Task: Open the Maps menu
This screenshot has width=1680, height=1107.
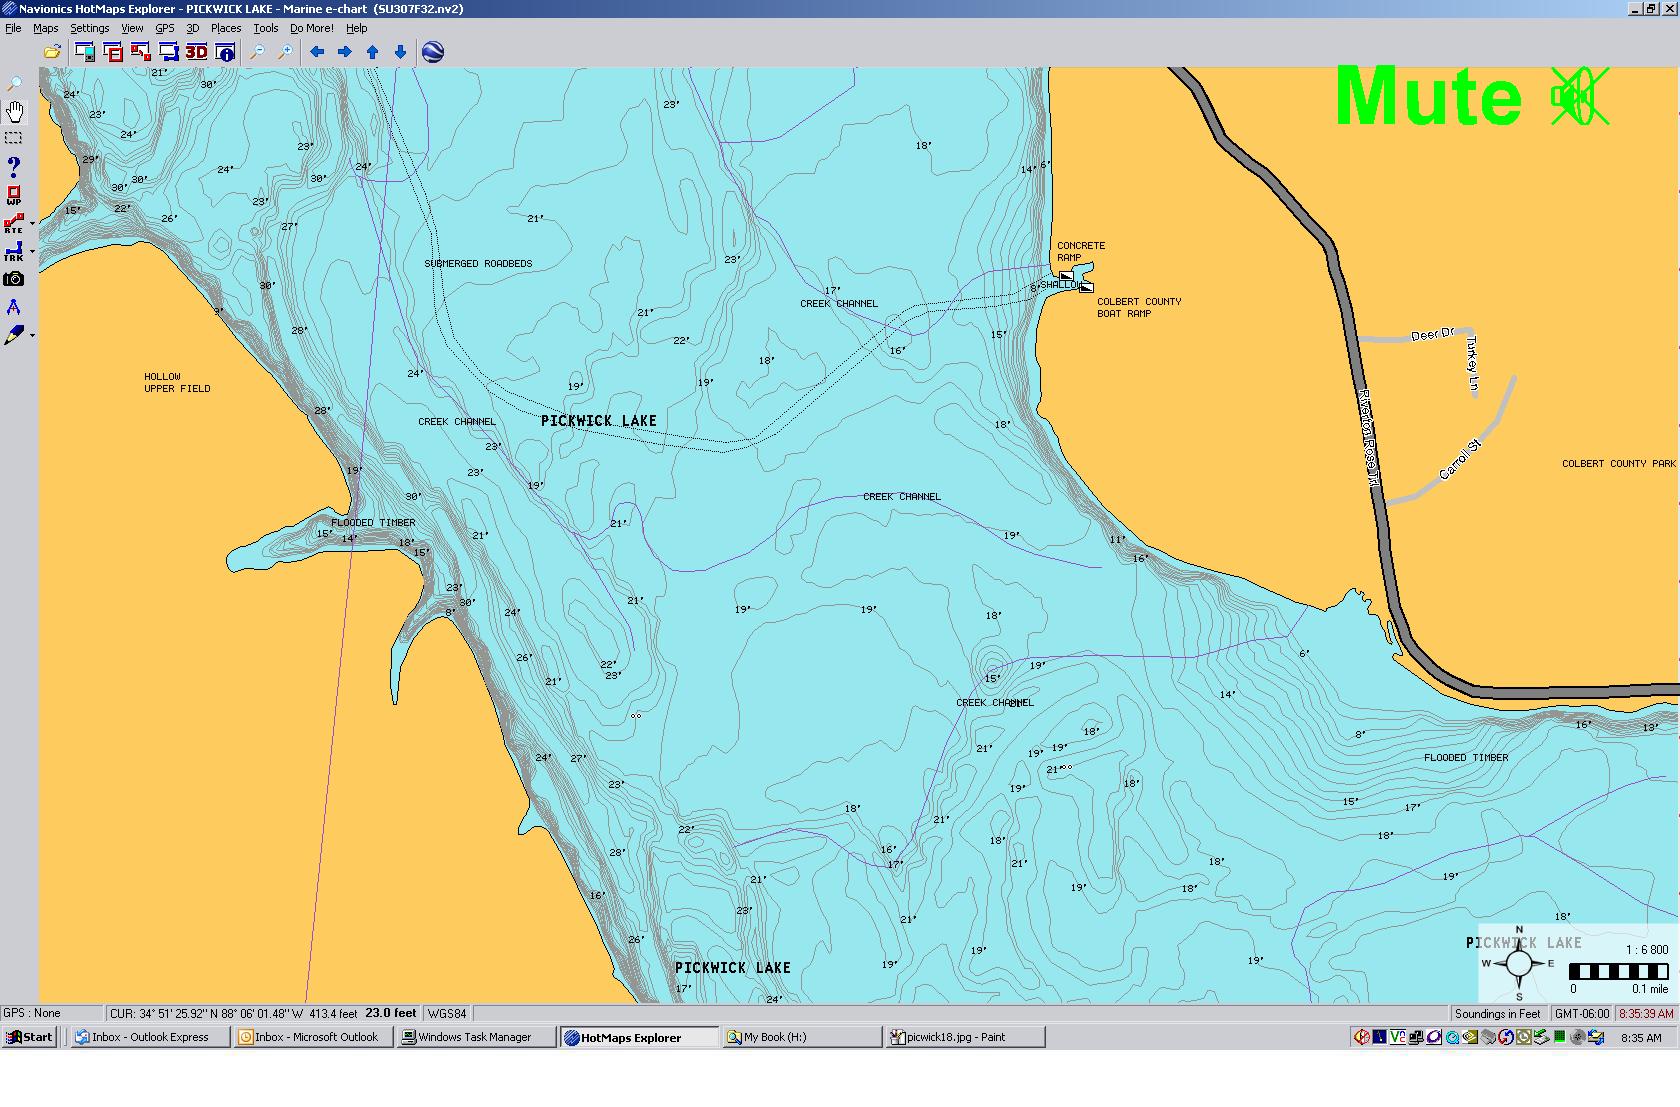Action: coord(46,28)
